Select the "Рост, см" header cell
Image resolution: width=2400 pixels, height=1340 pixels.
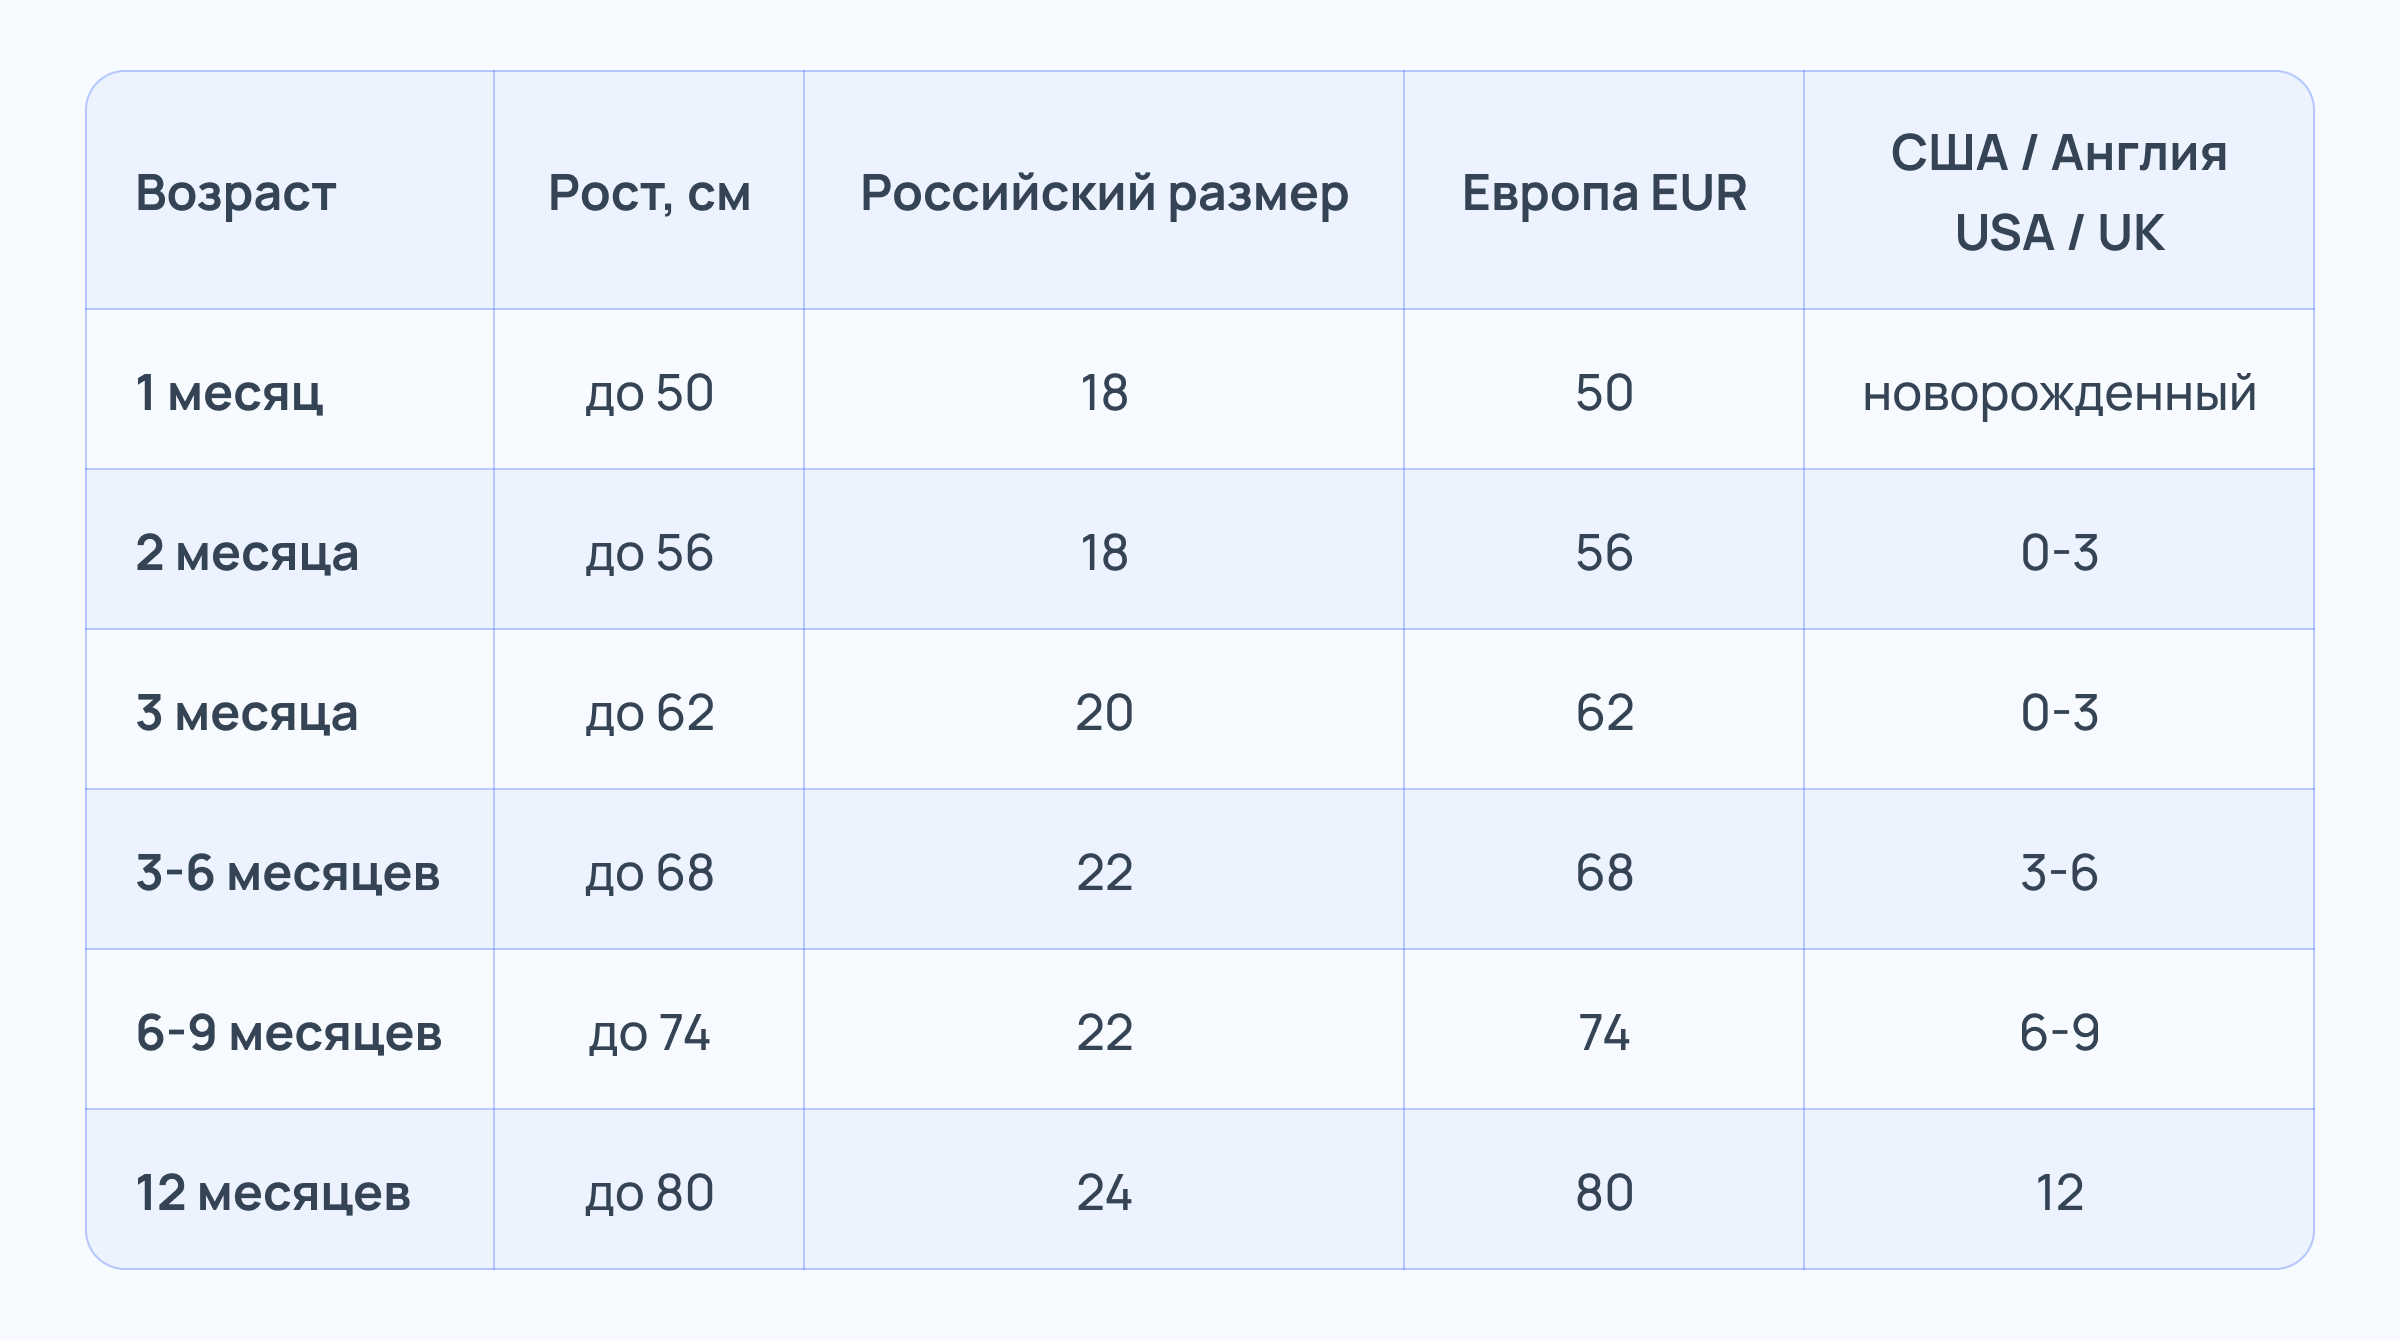649,192
